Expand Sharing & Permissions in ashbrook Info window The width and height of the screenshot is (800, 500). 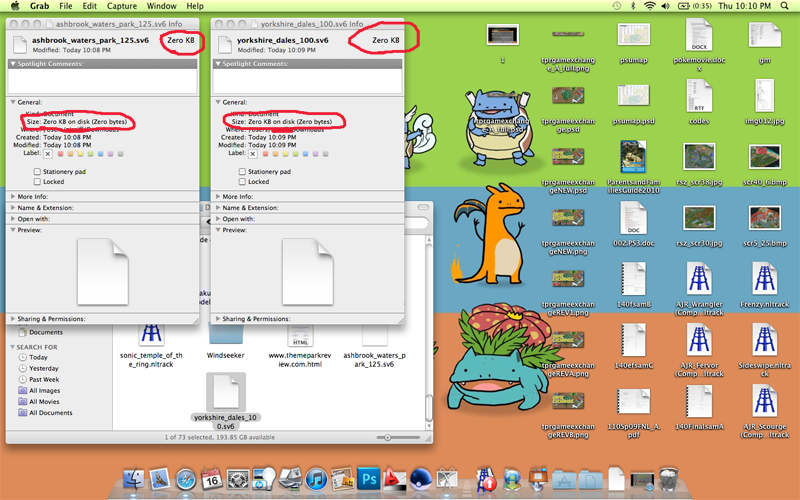13,319
